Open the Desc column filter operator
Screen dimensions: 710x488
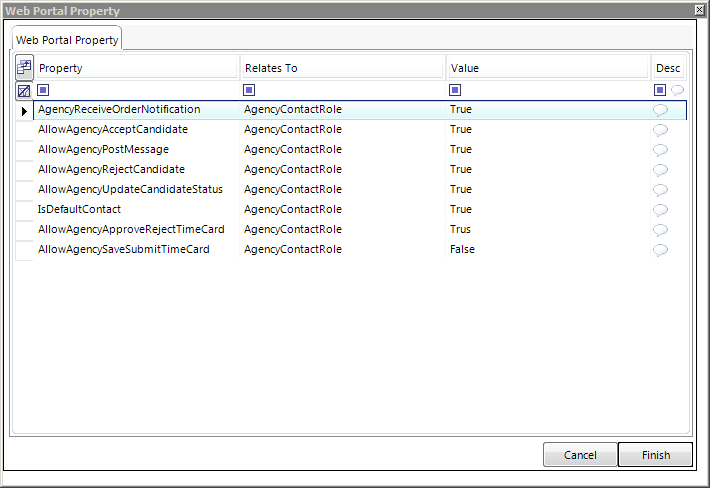[660, 90]
